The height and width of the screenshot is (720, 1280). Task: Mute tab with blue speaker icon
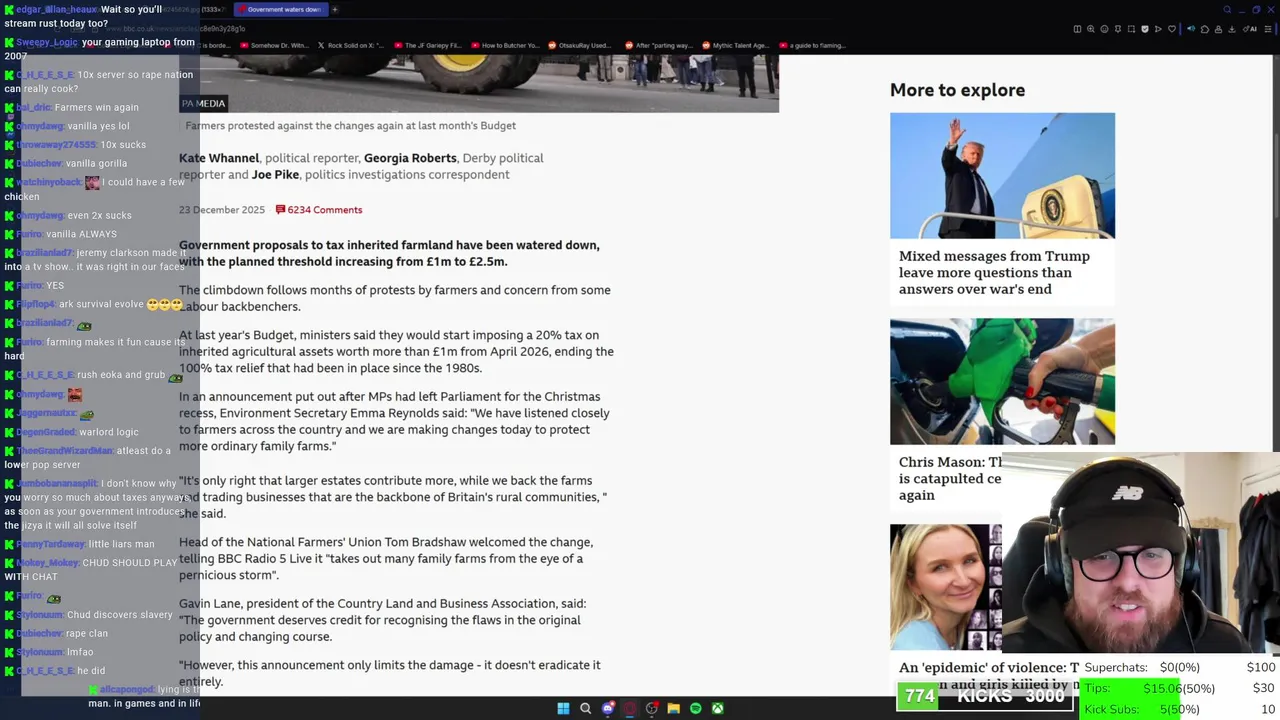1191,29
